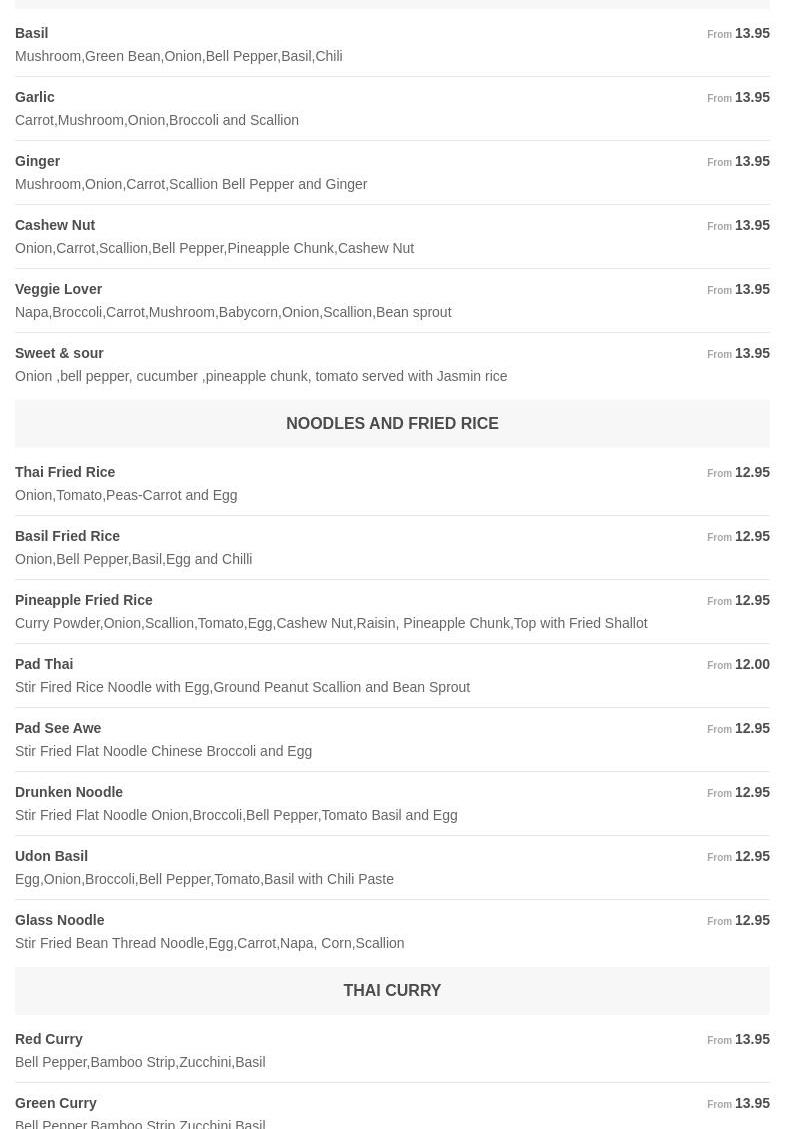The width and height of the screenshot is (785, 1129).
Task: Click the Glass Noodle dish name
Action: 60,920
